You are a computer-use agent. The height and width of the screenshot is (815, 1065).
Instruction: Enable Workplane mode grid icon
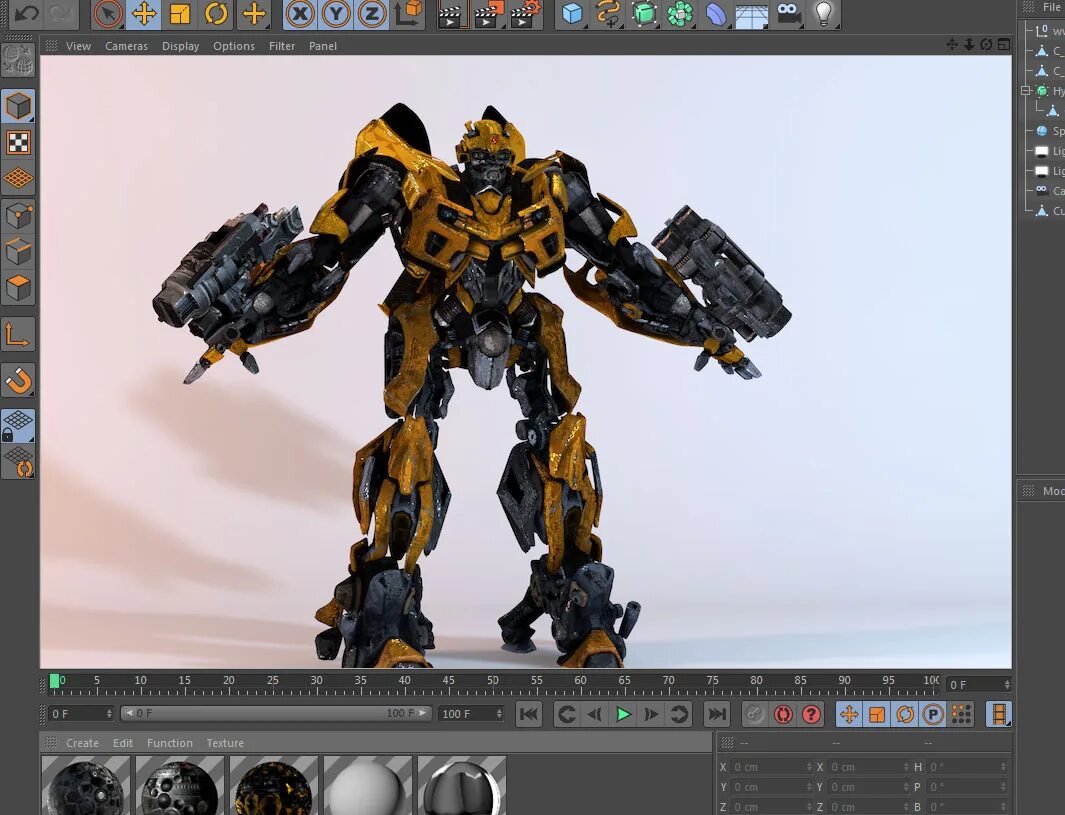(18, 179)
